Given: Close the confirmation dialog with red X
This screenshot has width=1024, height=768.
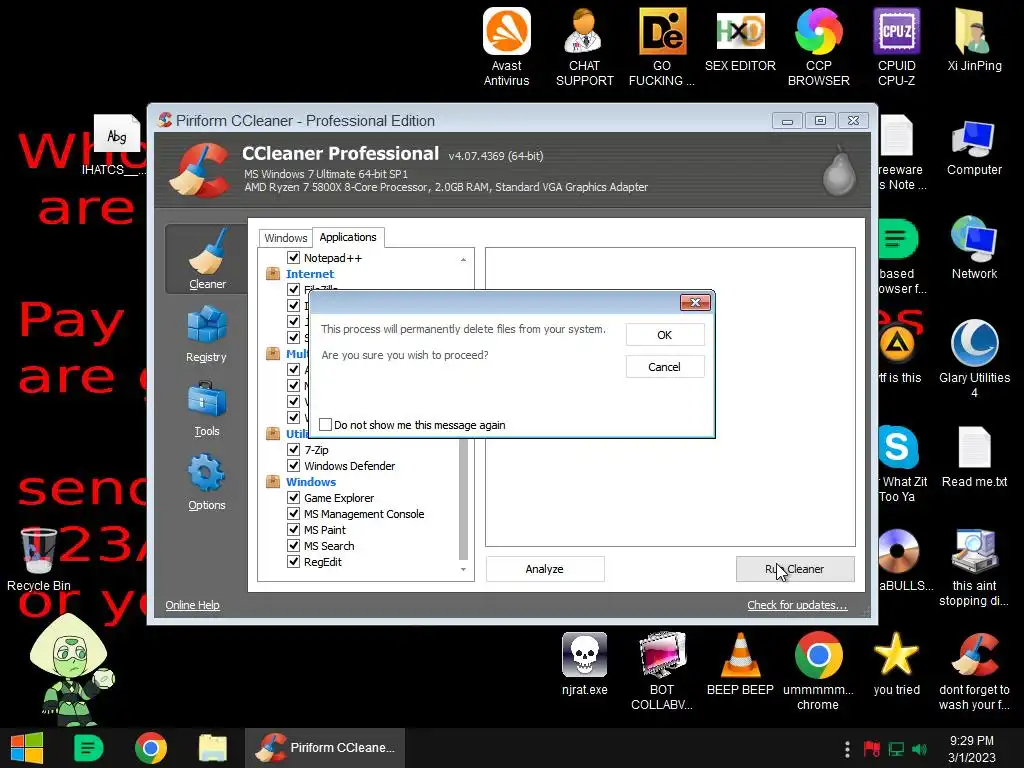Looking at the screenshot, I should 696,302.
